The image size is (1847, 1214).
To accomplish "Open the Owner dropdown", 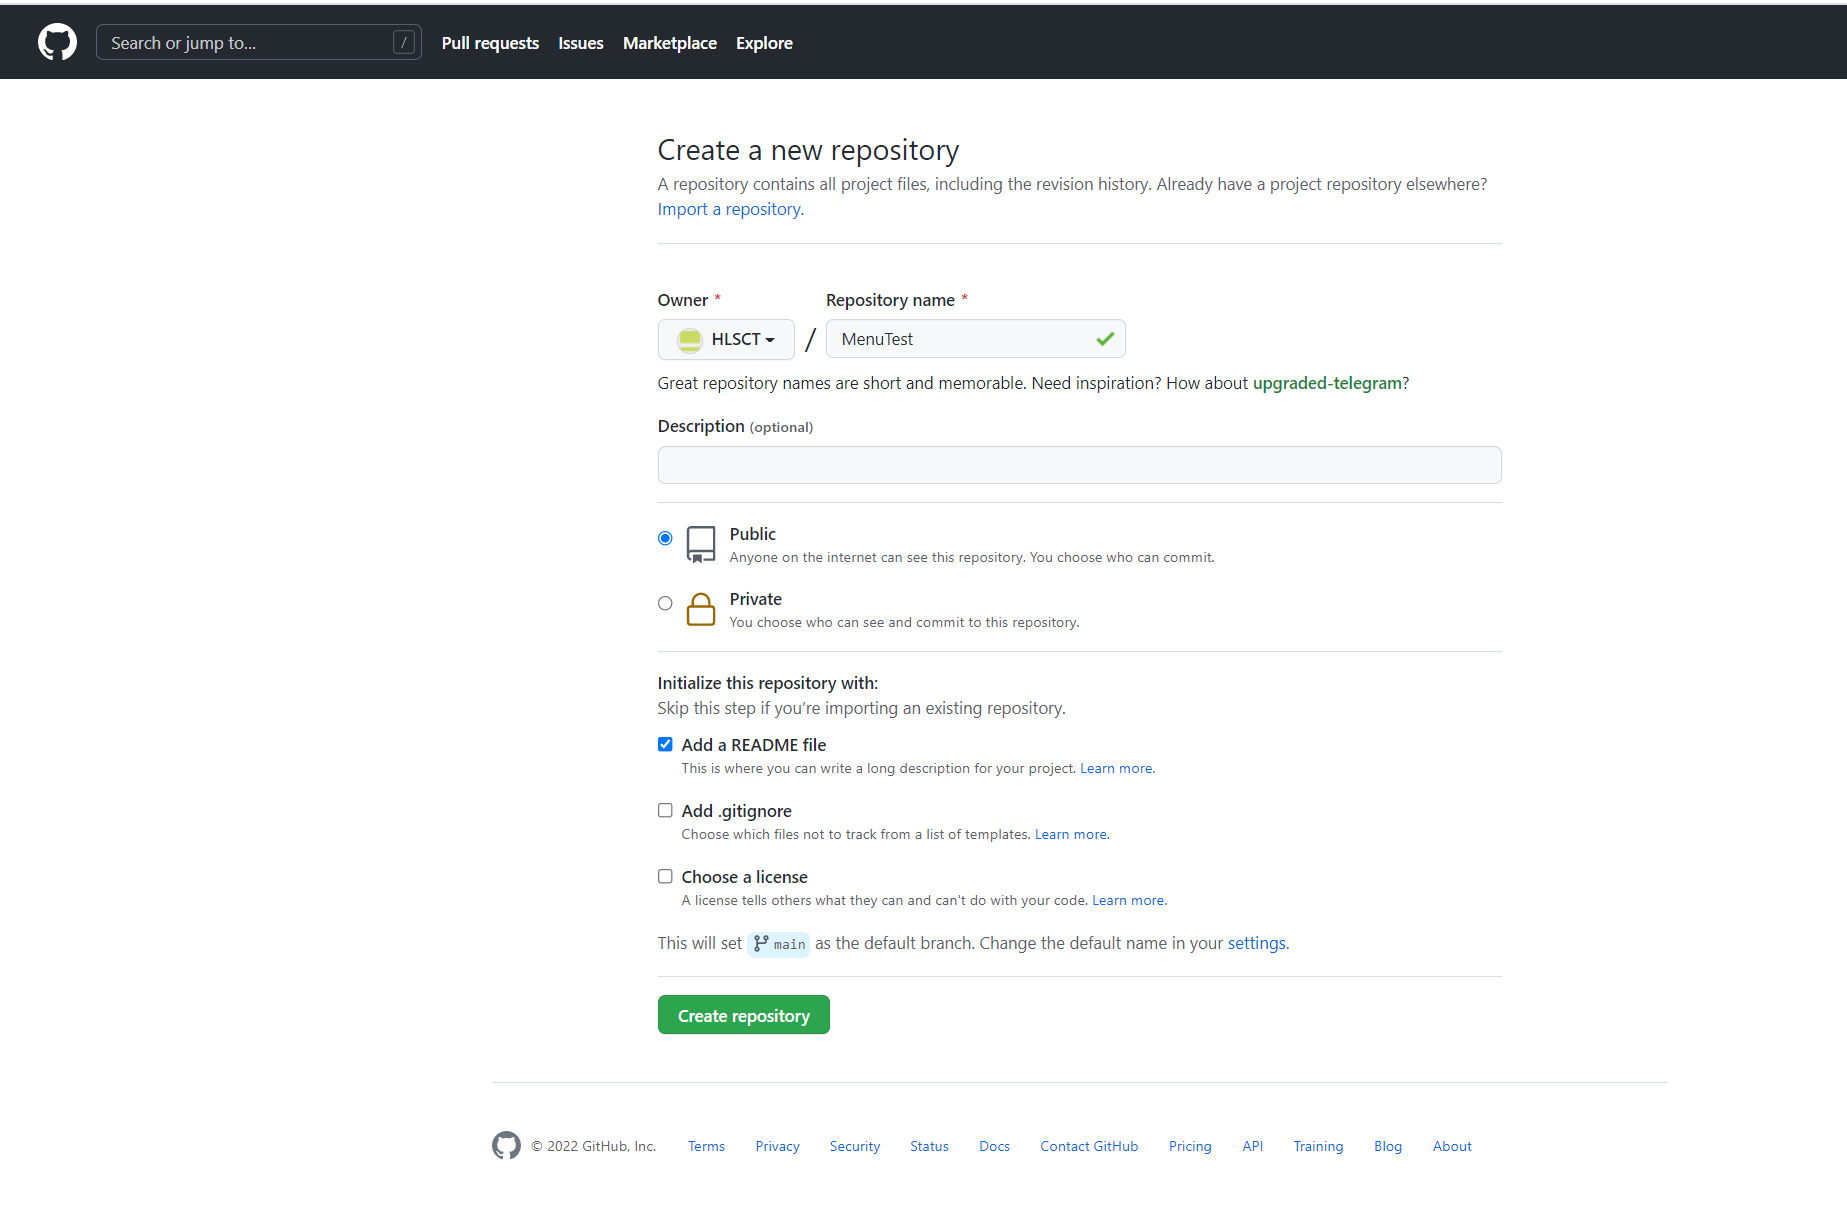I will coord(726,339).
